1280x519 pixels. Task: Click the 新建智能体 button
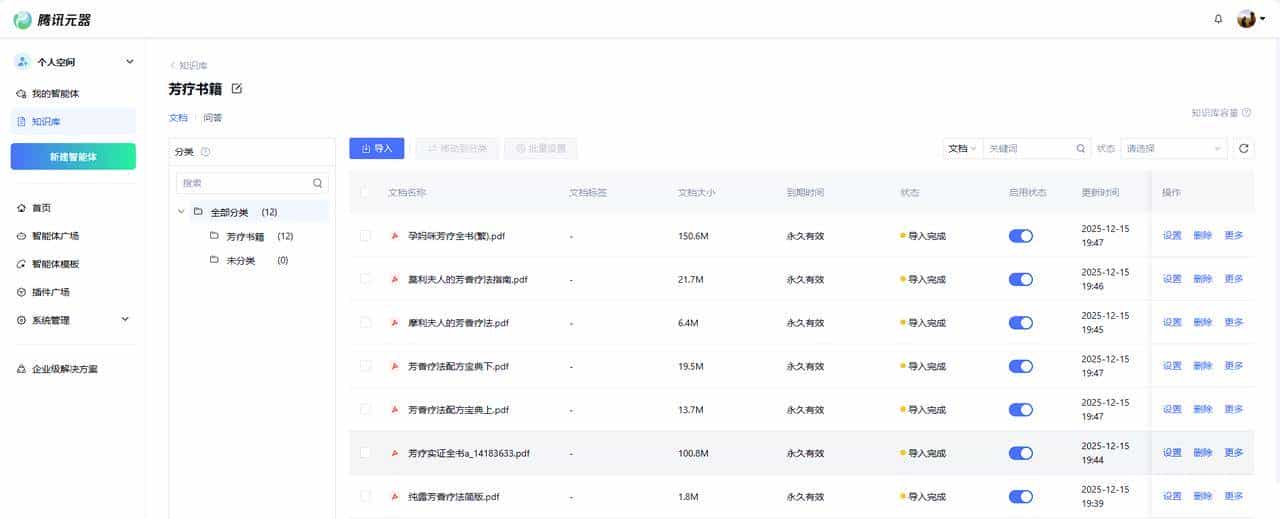click(73, 156)
